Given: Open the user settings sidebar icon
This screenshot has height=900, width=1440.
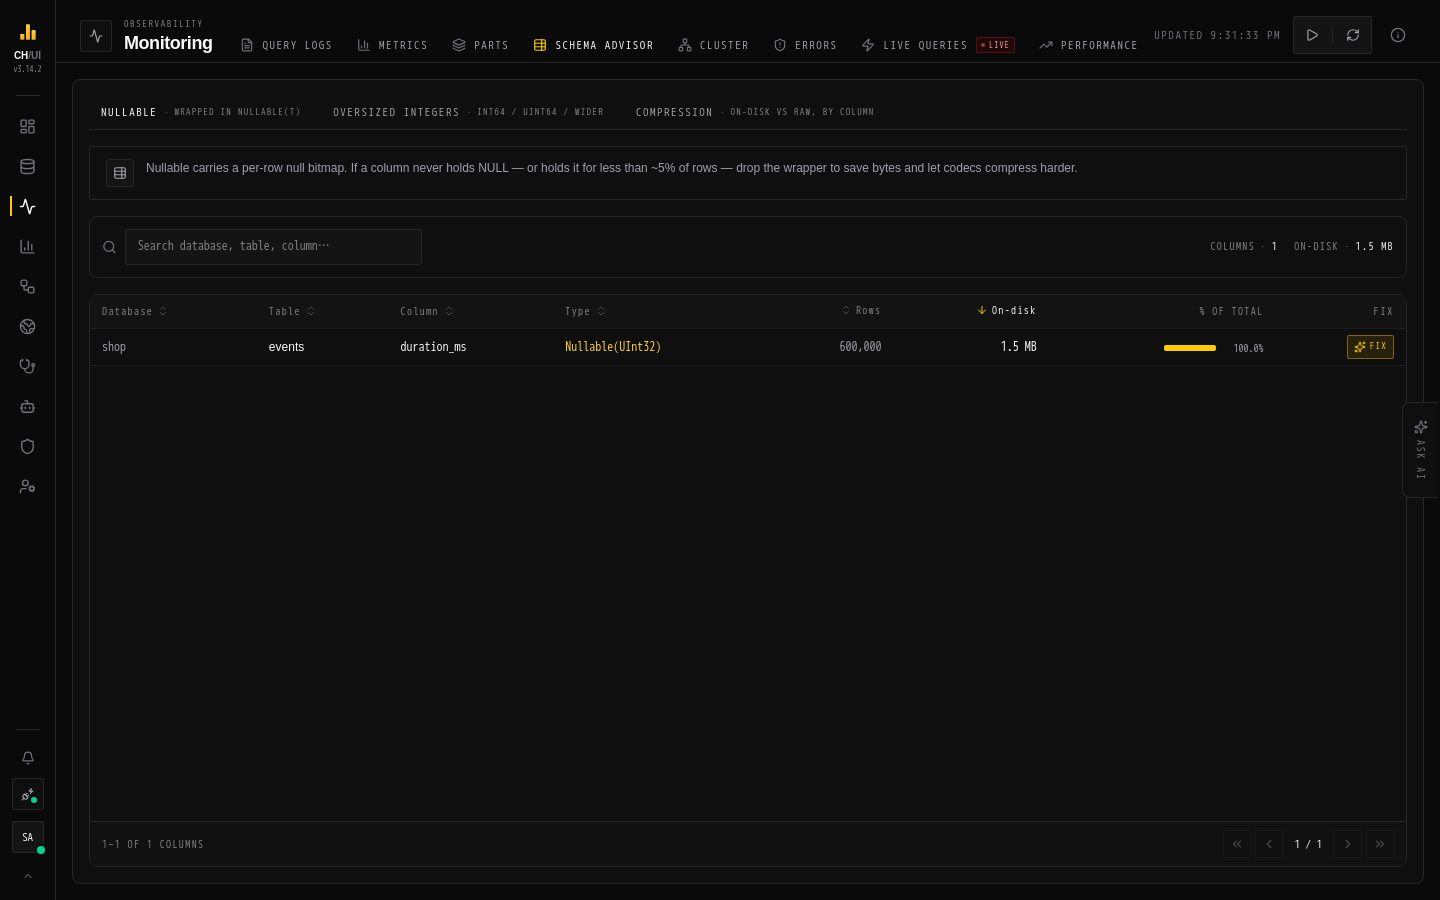Looking at the screenshot, I should pos(27,487).
